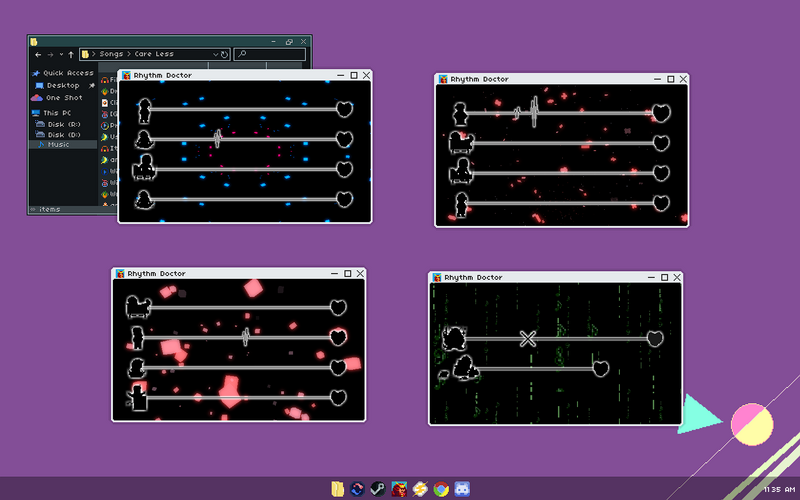Open Discord from the taskbar
The width and height of the screenshot is (800, 500).
(462, 489)
